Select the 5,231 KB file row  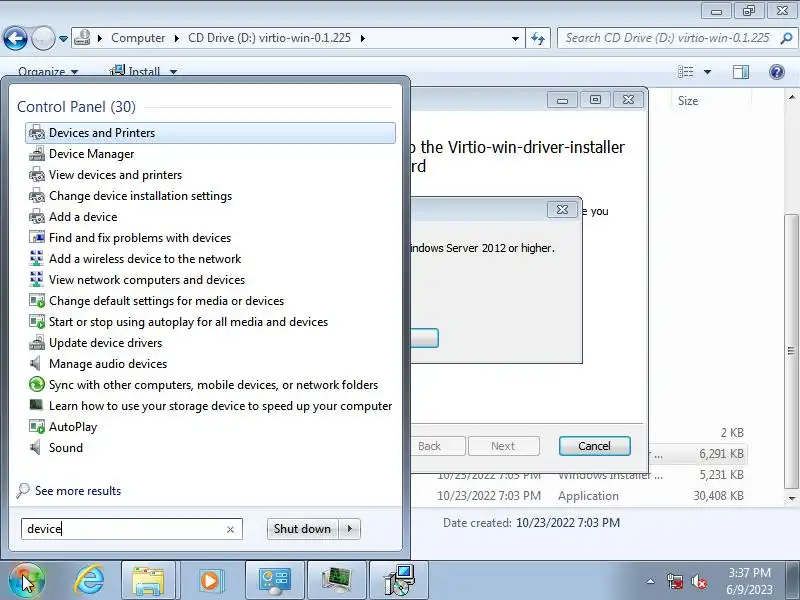point(579,475)
